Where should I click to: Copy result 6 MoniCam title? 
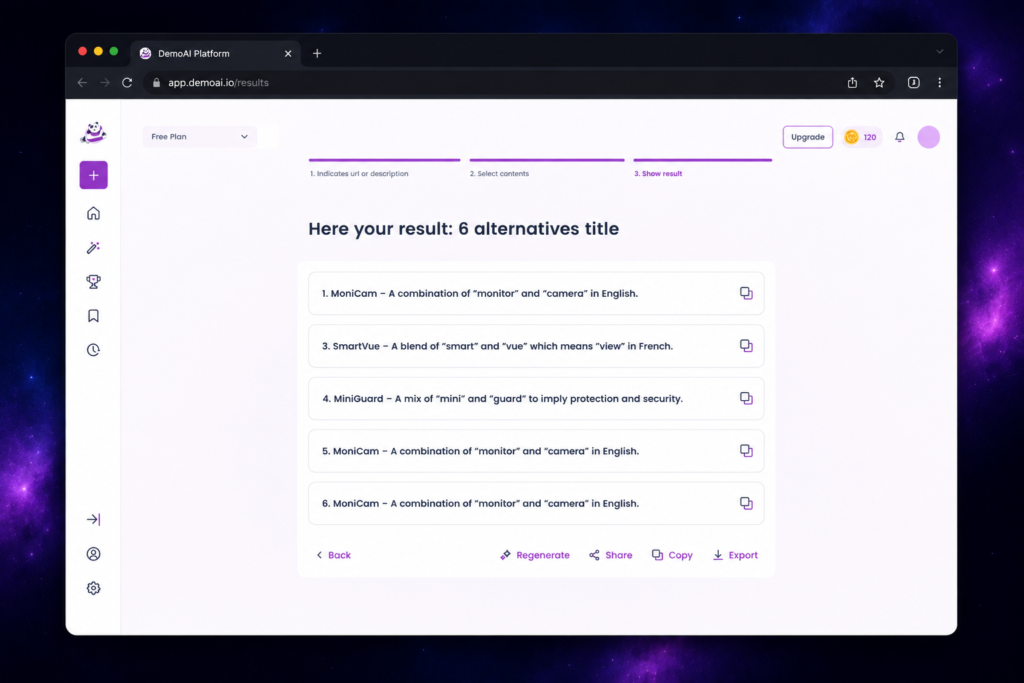coord(746,503)
